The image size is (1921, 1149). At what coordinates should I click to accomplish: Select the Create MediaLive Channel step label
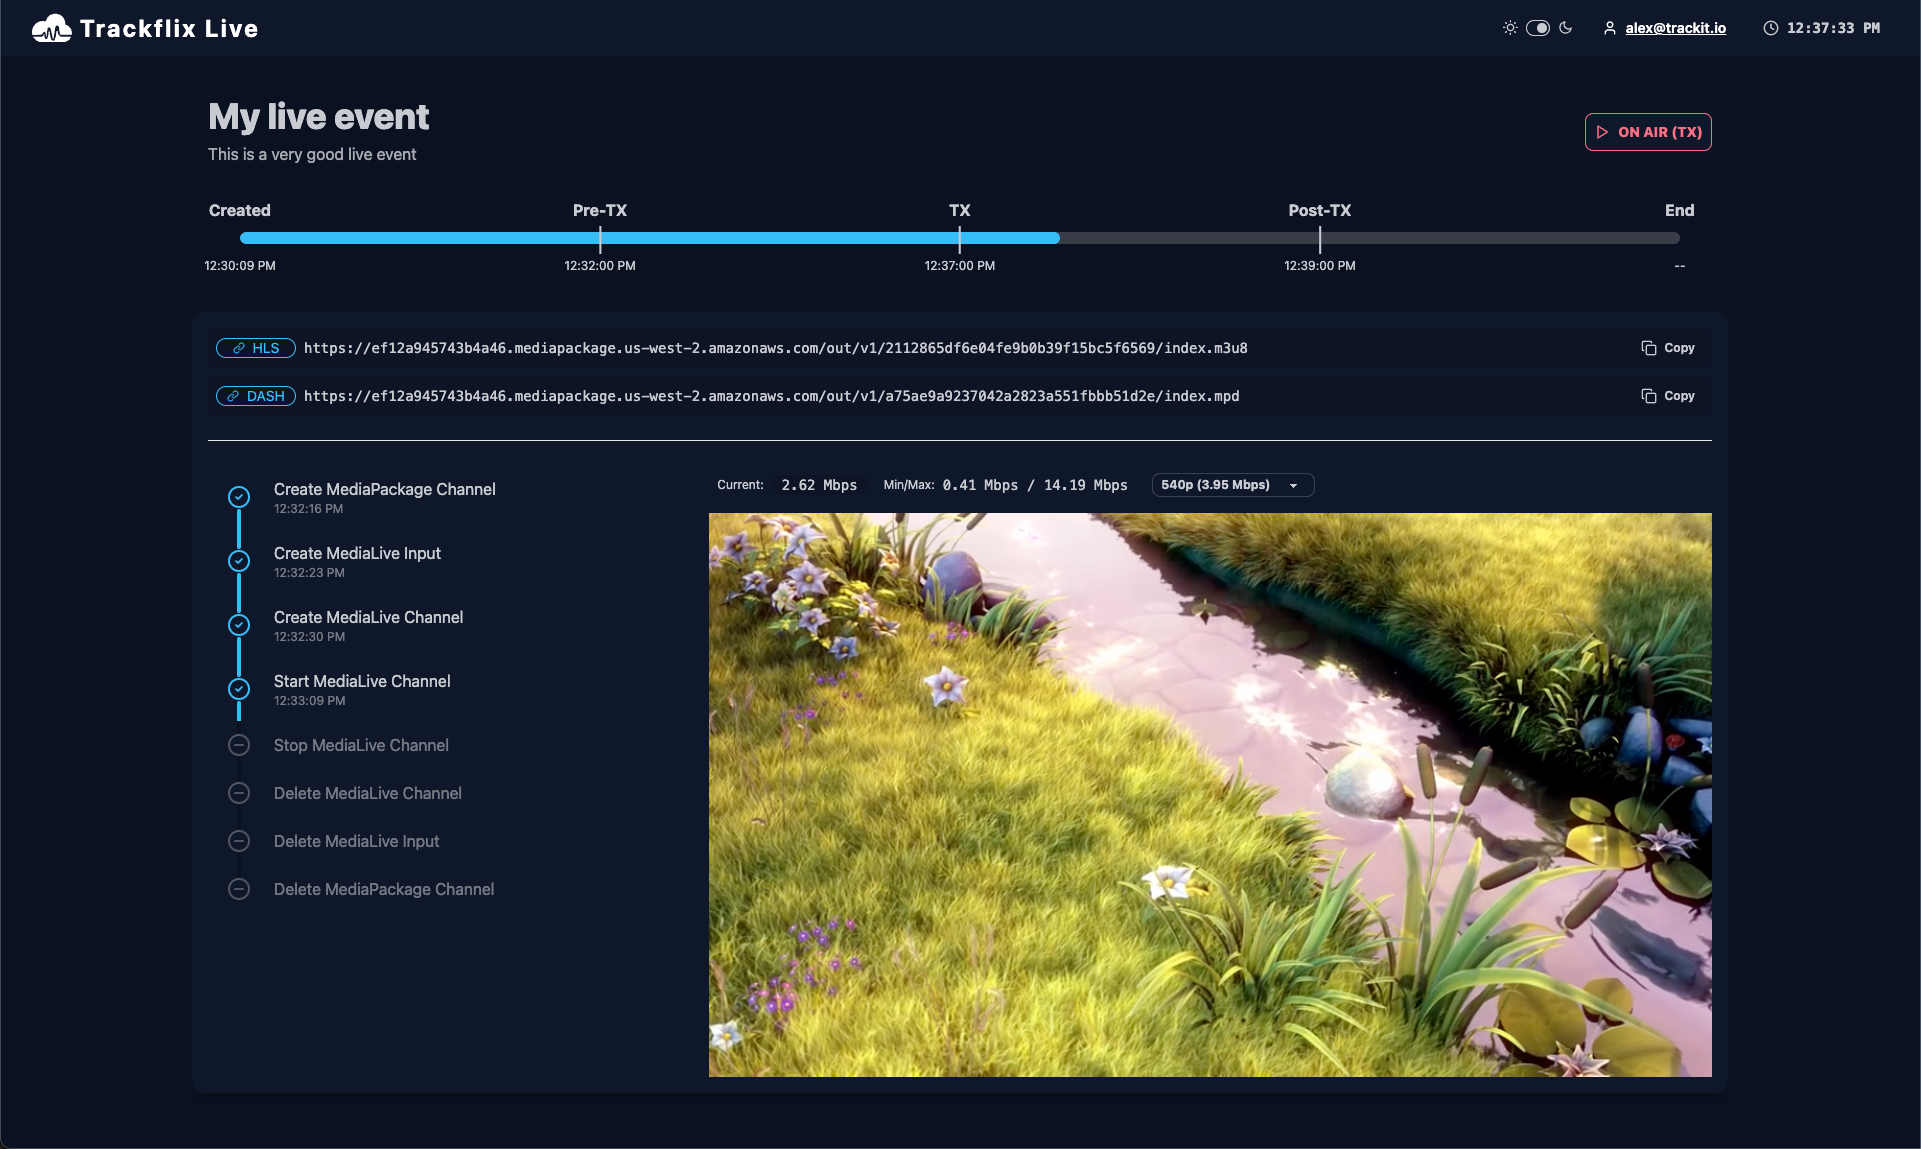[x=368, y=617]
